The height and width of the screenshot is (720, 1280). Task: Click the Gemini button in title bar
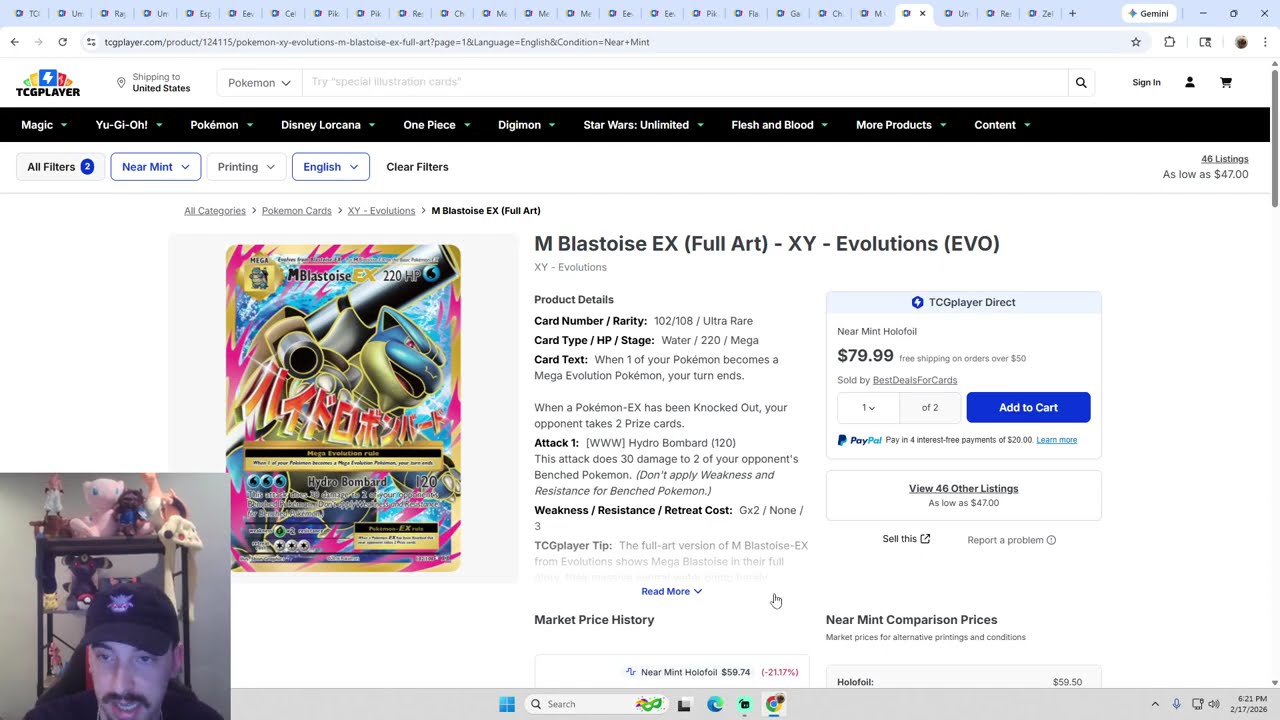click(1148, 13)
